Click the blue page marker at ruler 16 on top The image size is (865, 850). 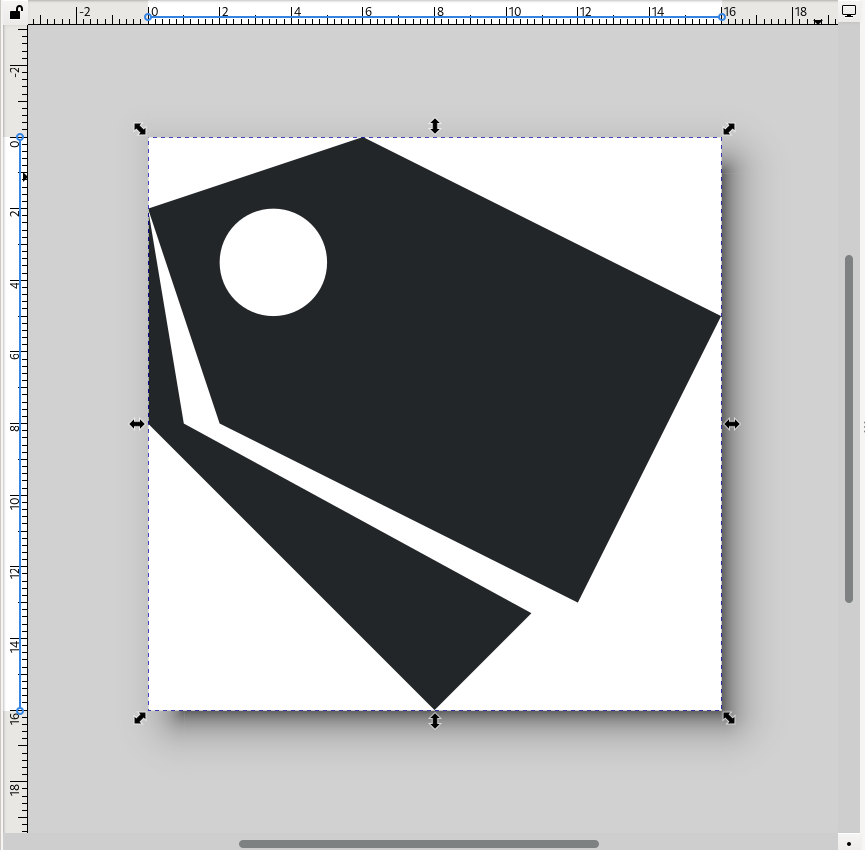[x=722, y=17]
